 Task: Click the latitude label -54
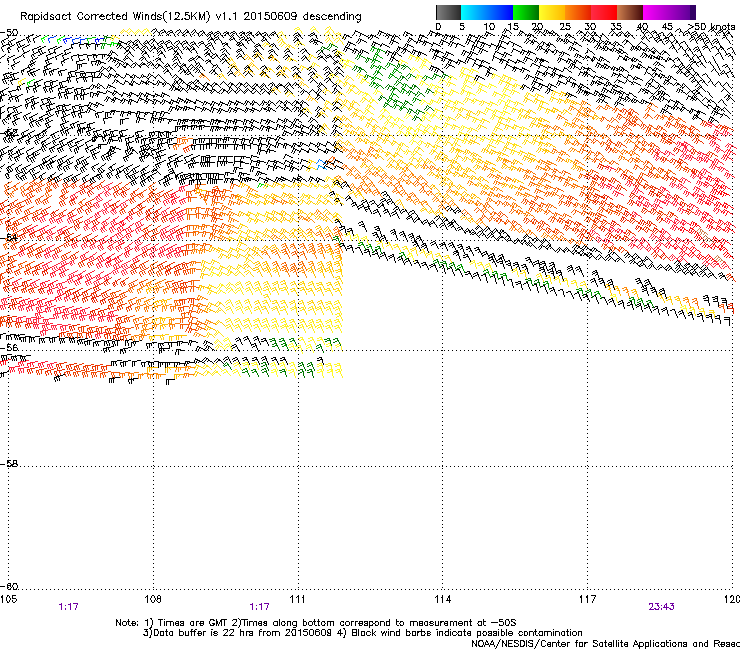(x=9, y=237)
